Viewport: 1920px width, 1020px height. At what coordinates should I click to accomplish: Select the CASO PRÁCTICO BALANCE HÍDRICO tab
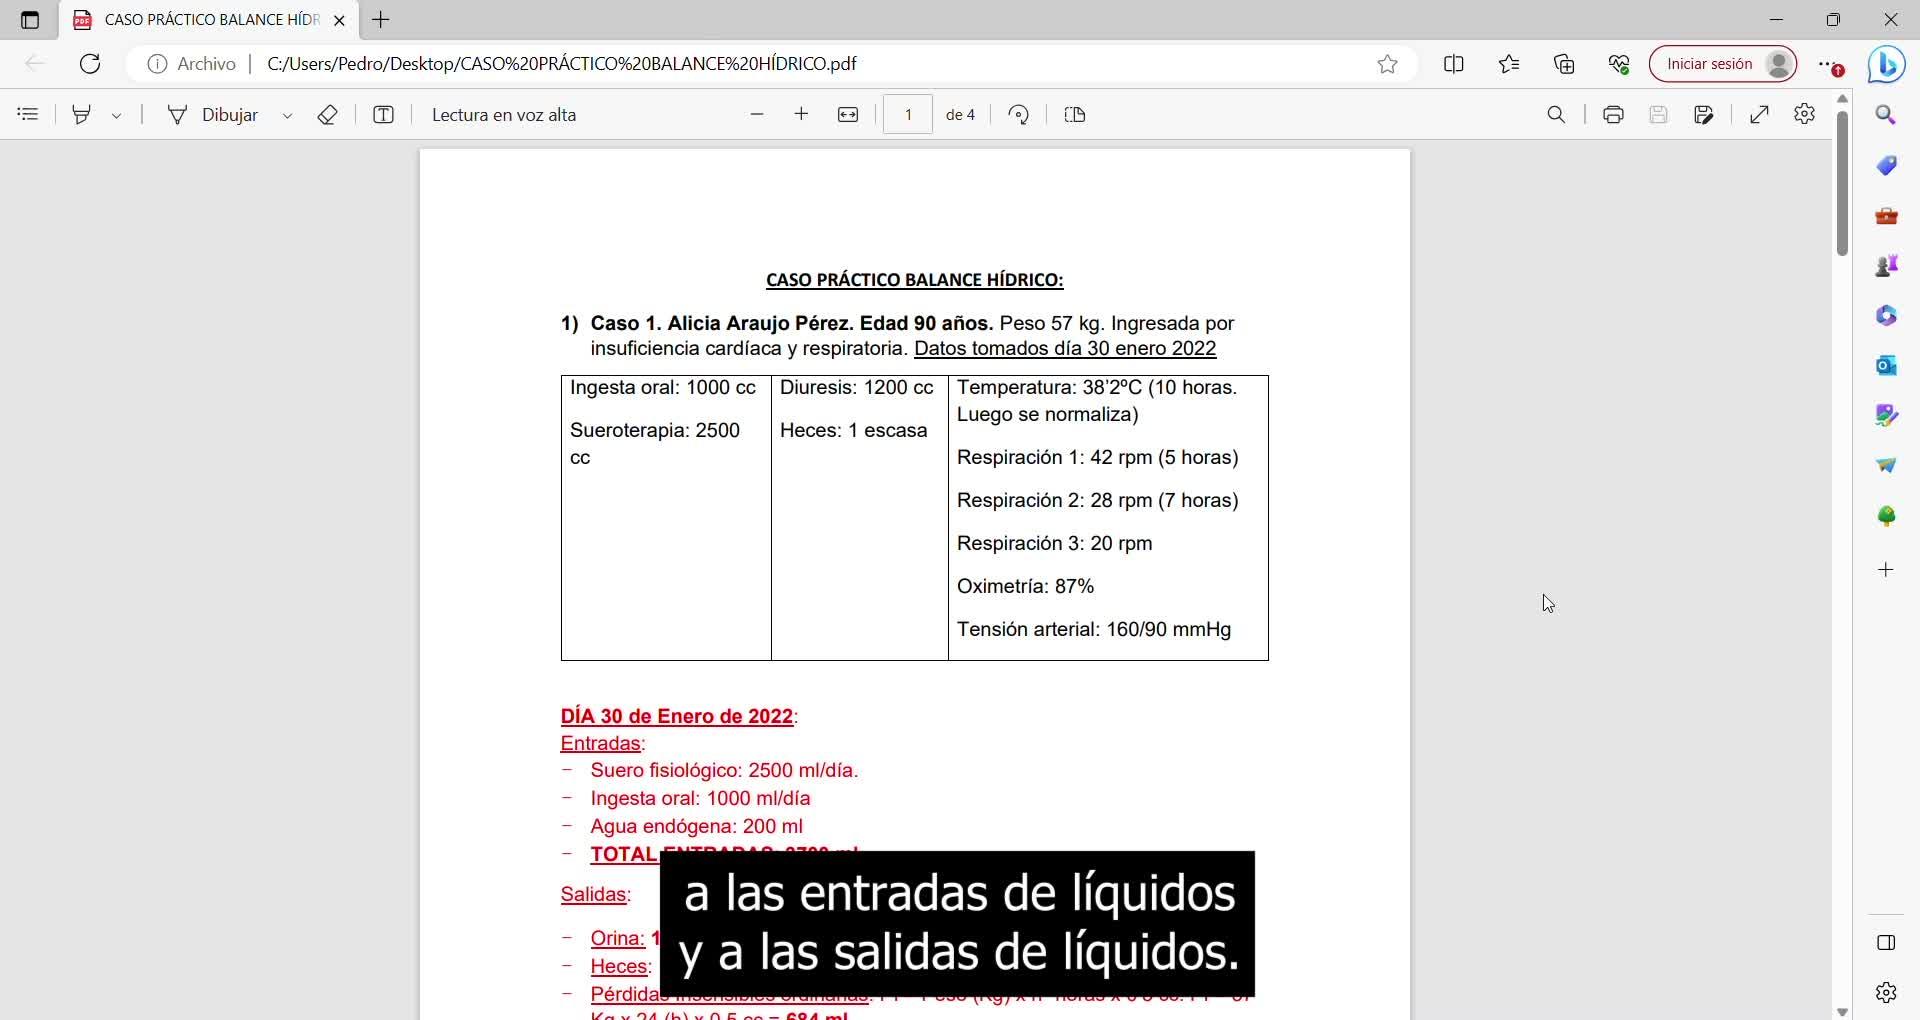pyautogui.click(x=210, y=20)
